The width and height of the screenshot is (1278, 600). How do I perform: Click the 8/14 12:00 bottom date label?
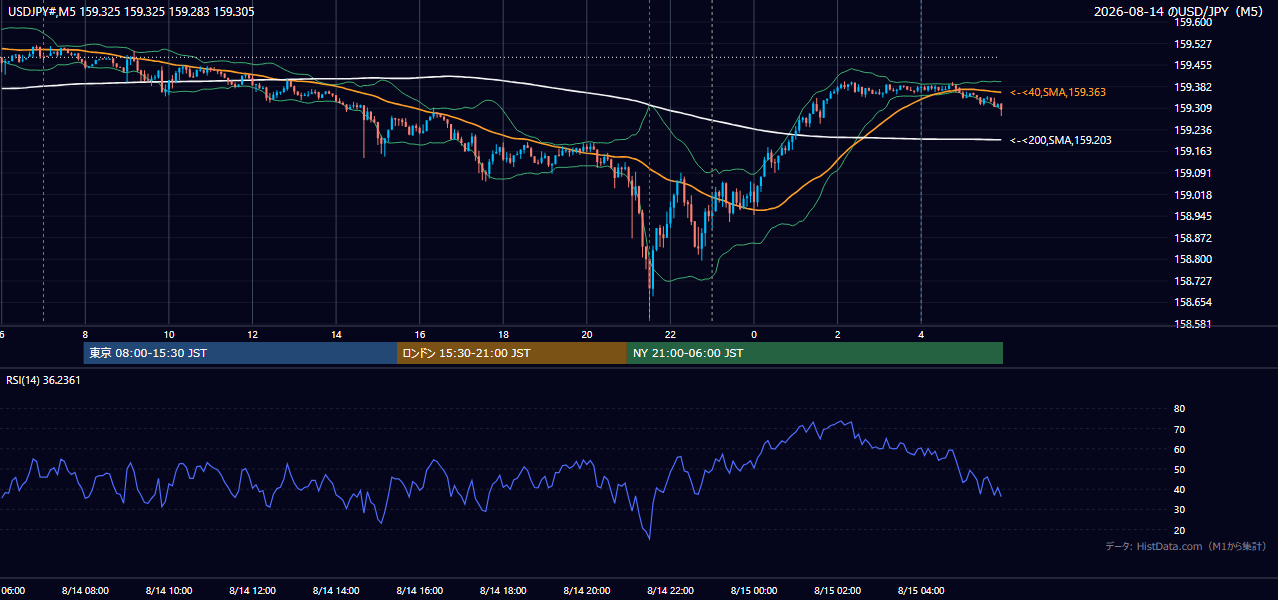pos(252,590)
